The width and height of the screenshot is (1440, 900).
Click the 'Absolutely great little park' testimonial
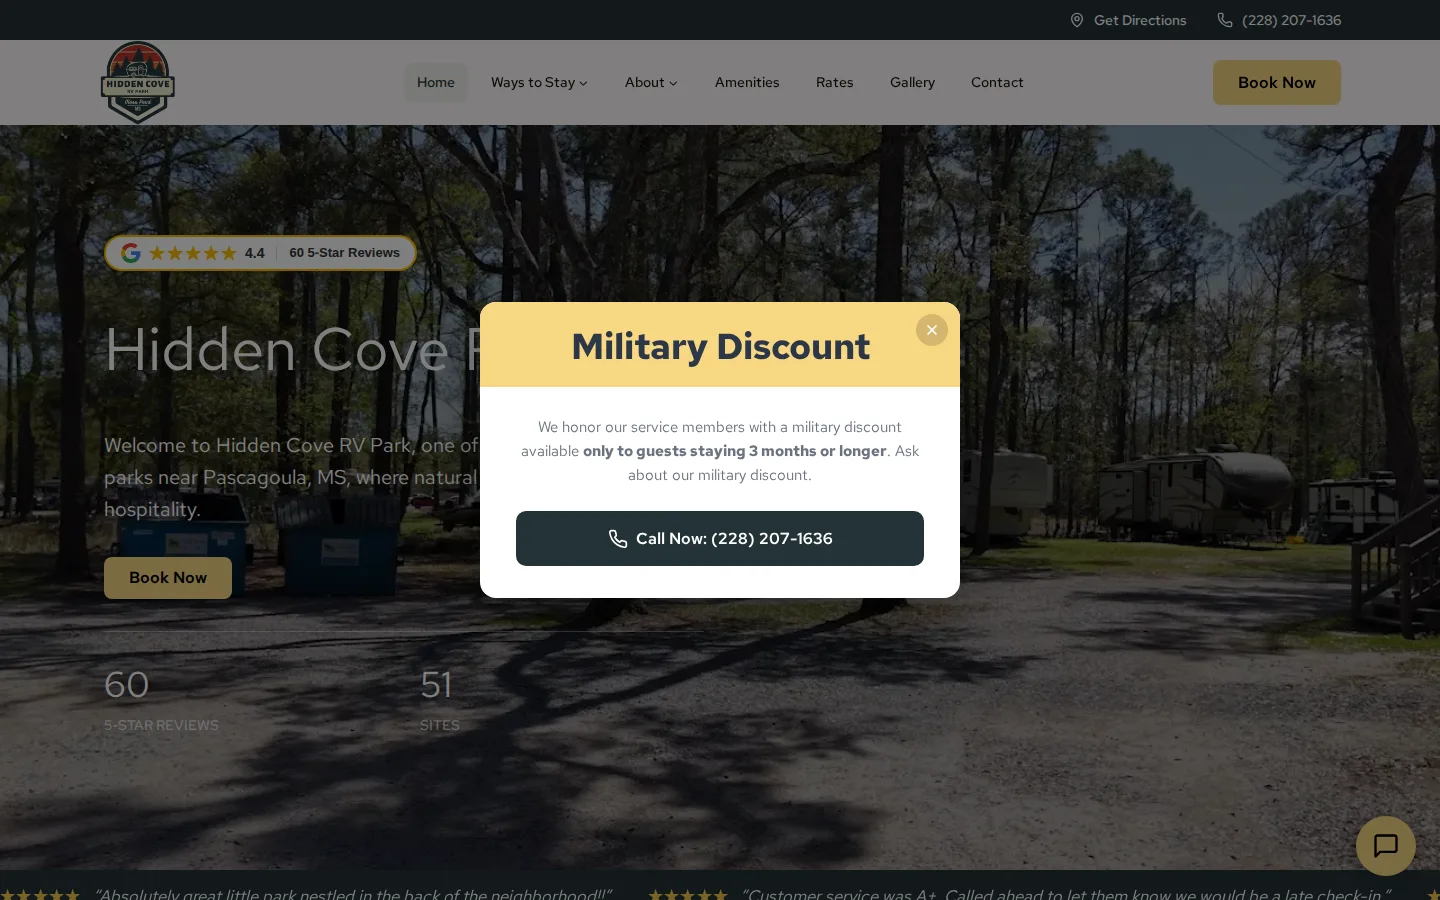(x=353, y=894)
